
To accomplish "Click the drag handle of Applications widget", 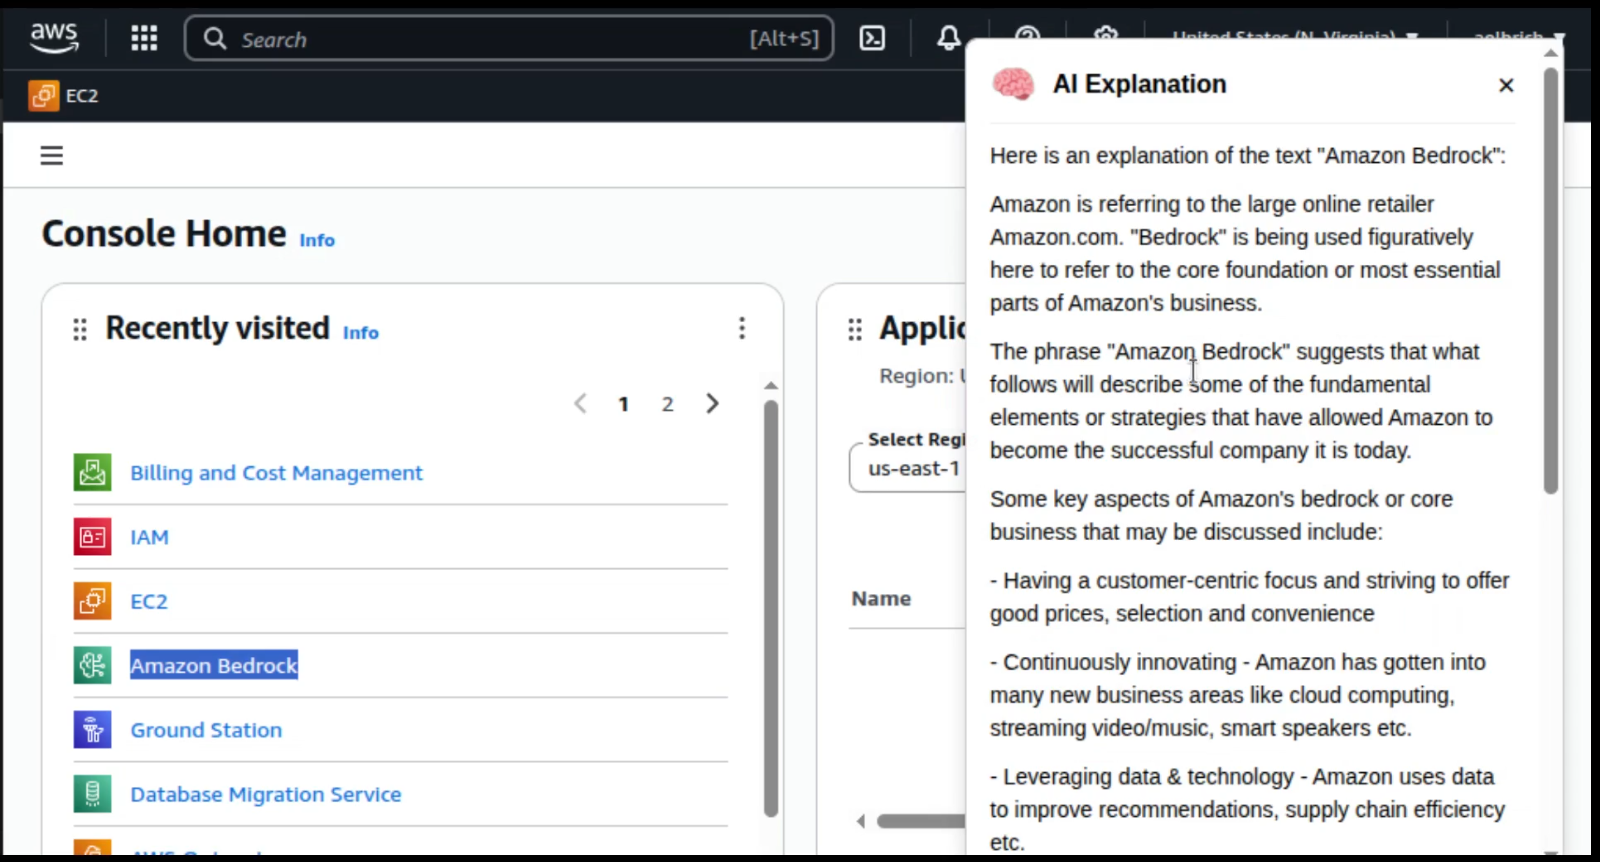I will pos(855,329).
